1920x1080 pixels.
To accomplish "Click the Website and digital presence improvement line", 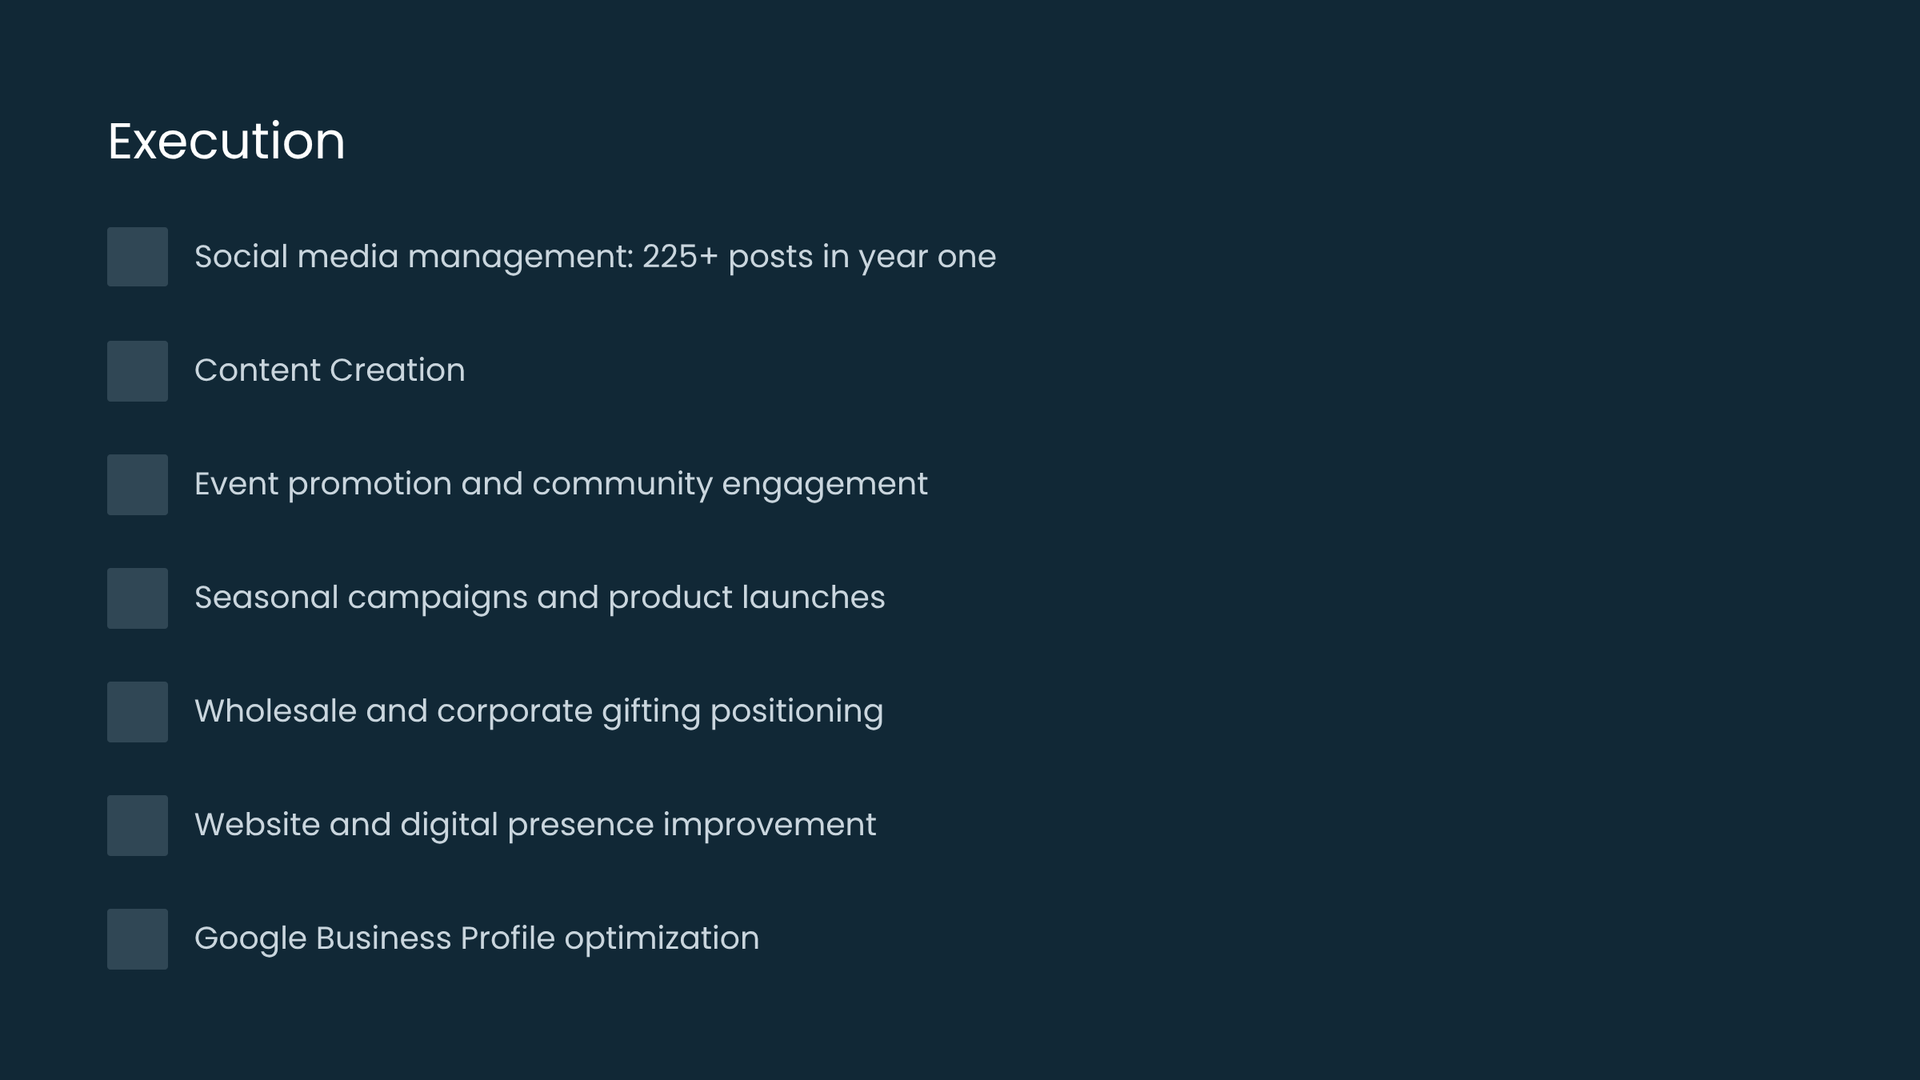I will 534,825.
